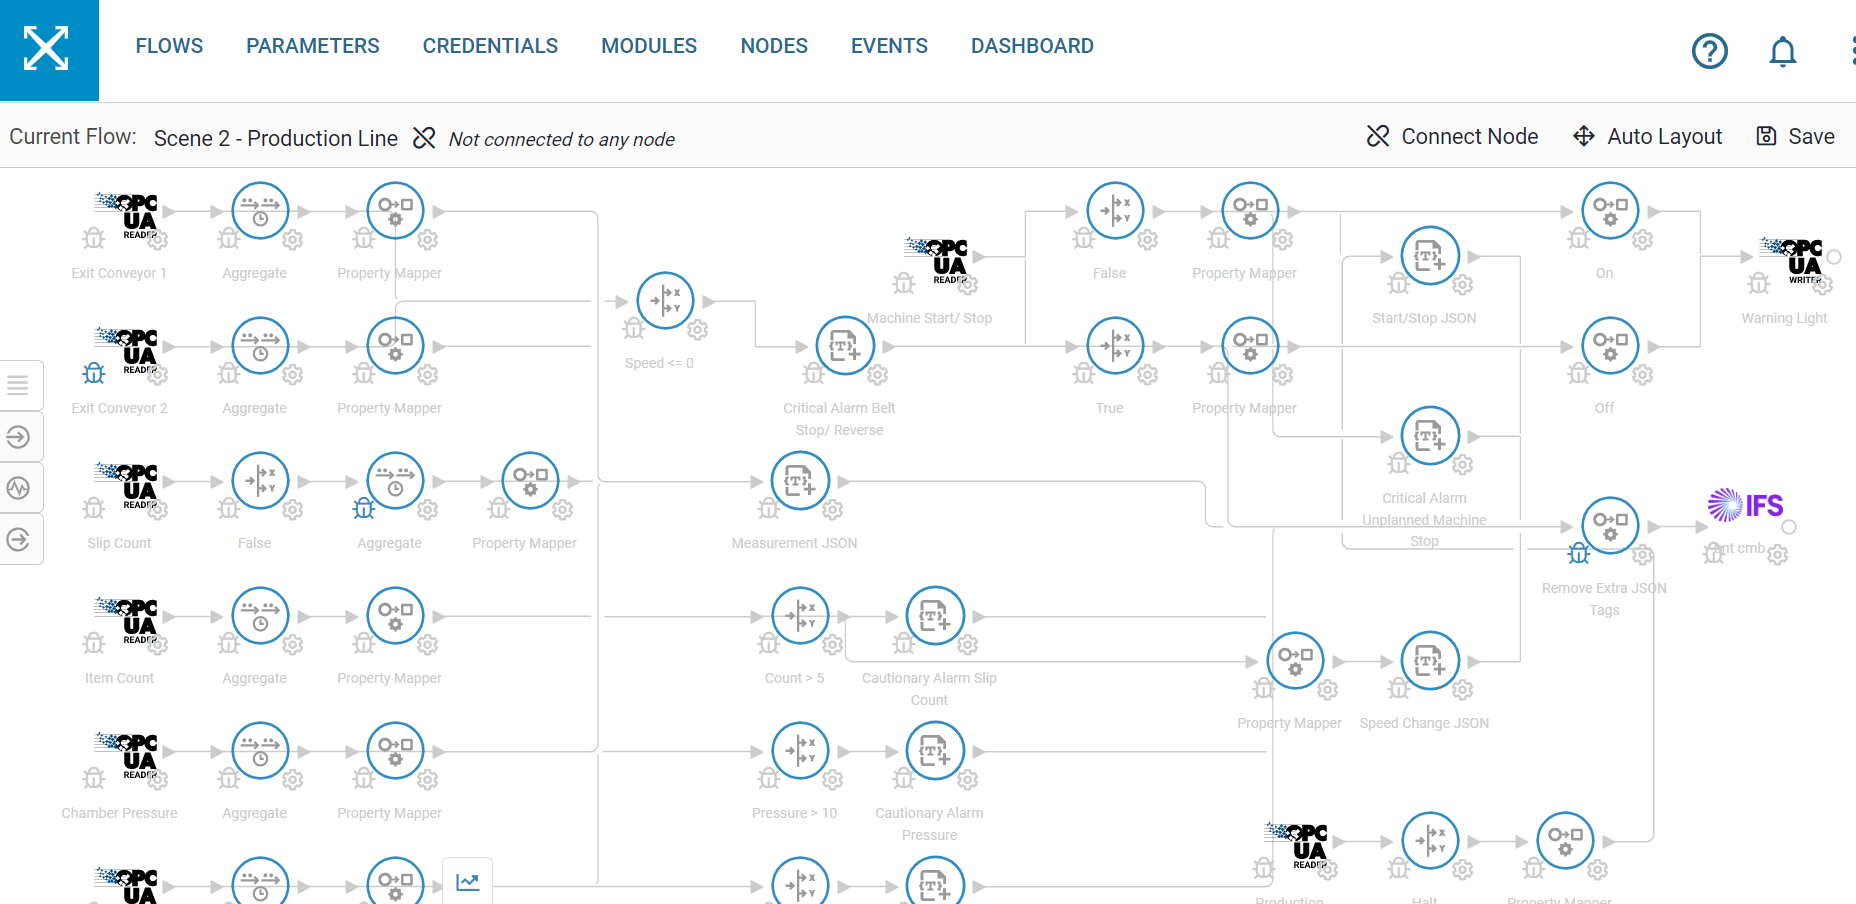
Task: Go to the Credentials tab
Action: tap(490, 46)
